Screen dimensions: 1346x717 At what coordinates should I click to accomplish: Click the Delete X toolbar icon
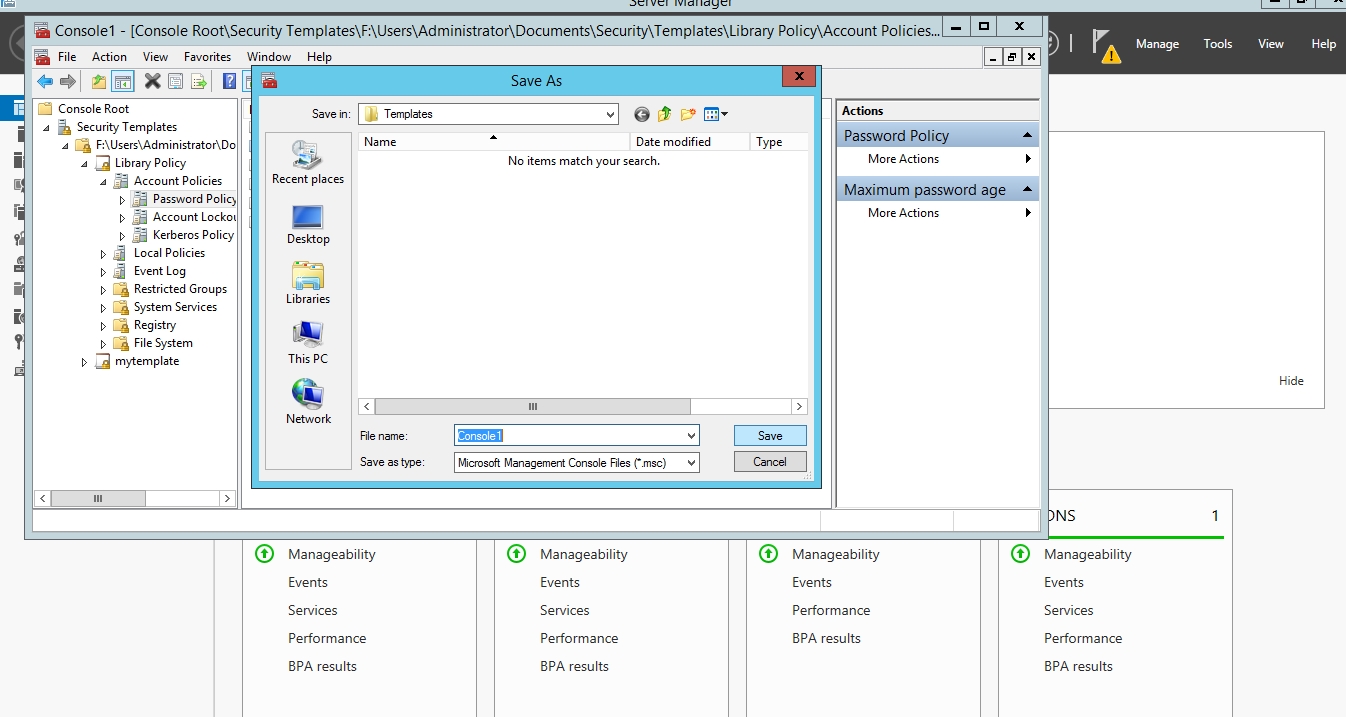point(152,81)
